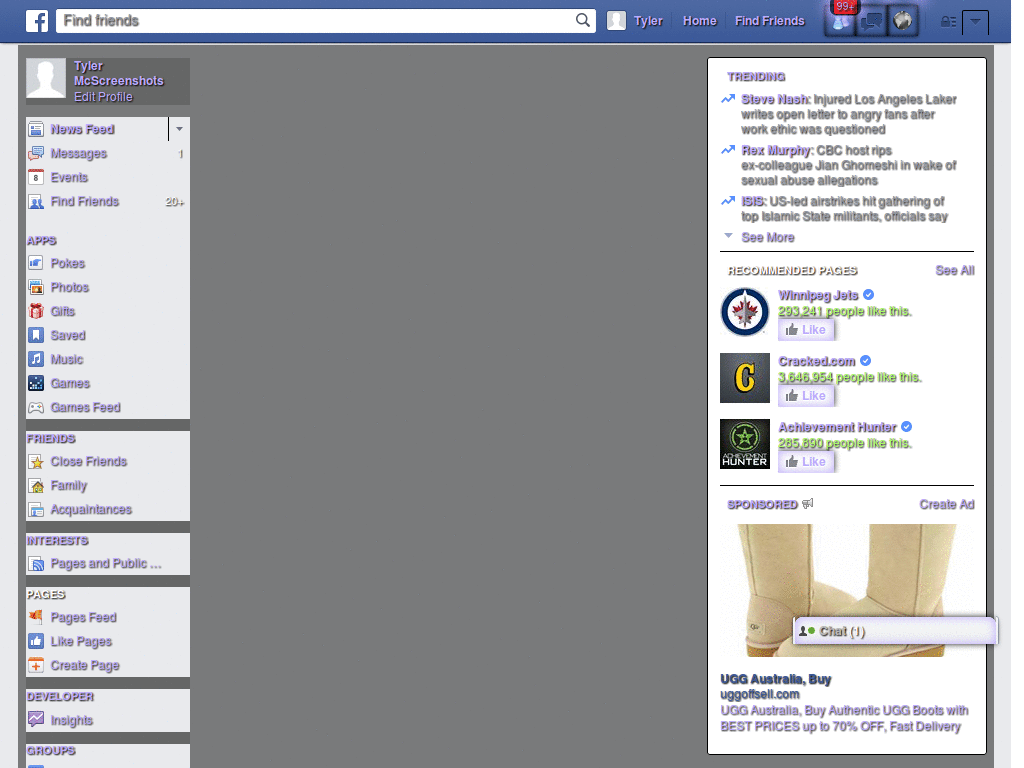The image size is (1024, 768).
Task: Open Find Friends in top bar
Action: click(769, 21)
